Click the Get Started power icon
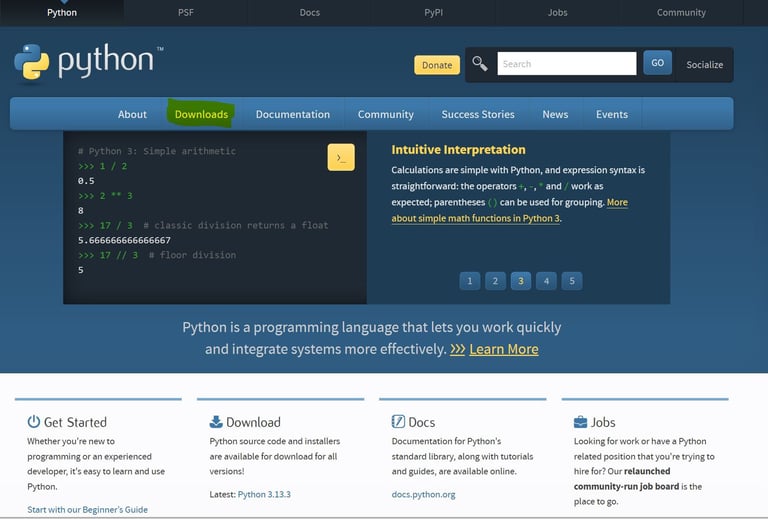 coord(34,422)
